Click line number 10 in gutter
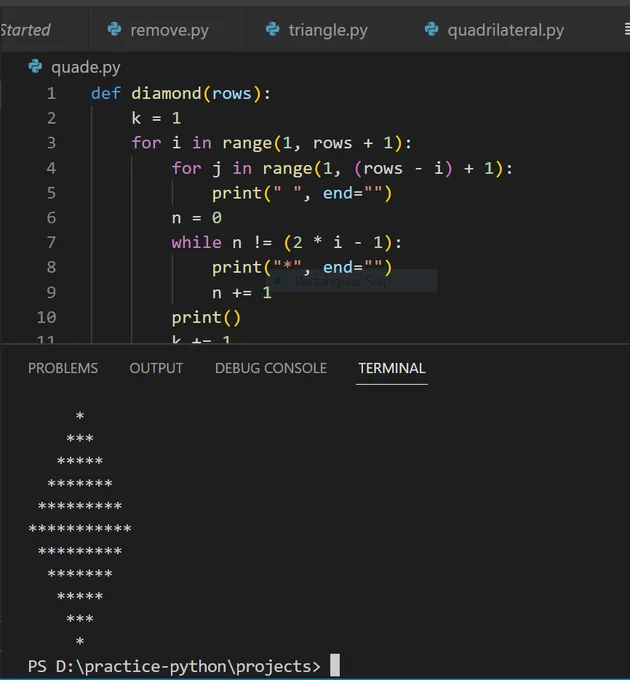 coord(46,317)
